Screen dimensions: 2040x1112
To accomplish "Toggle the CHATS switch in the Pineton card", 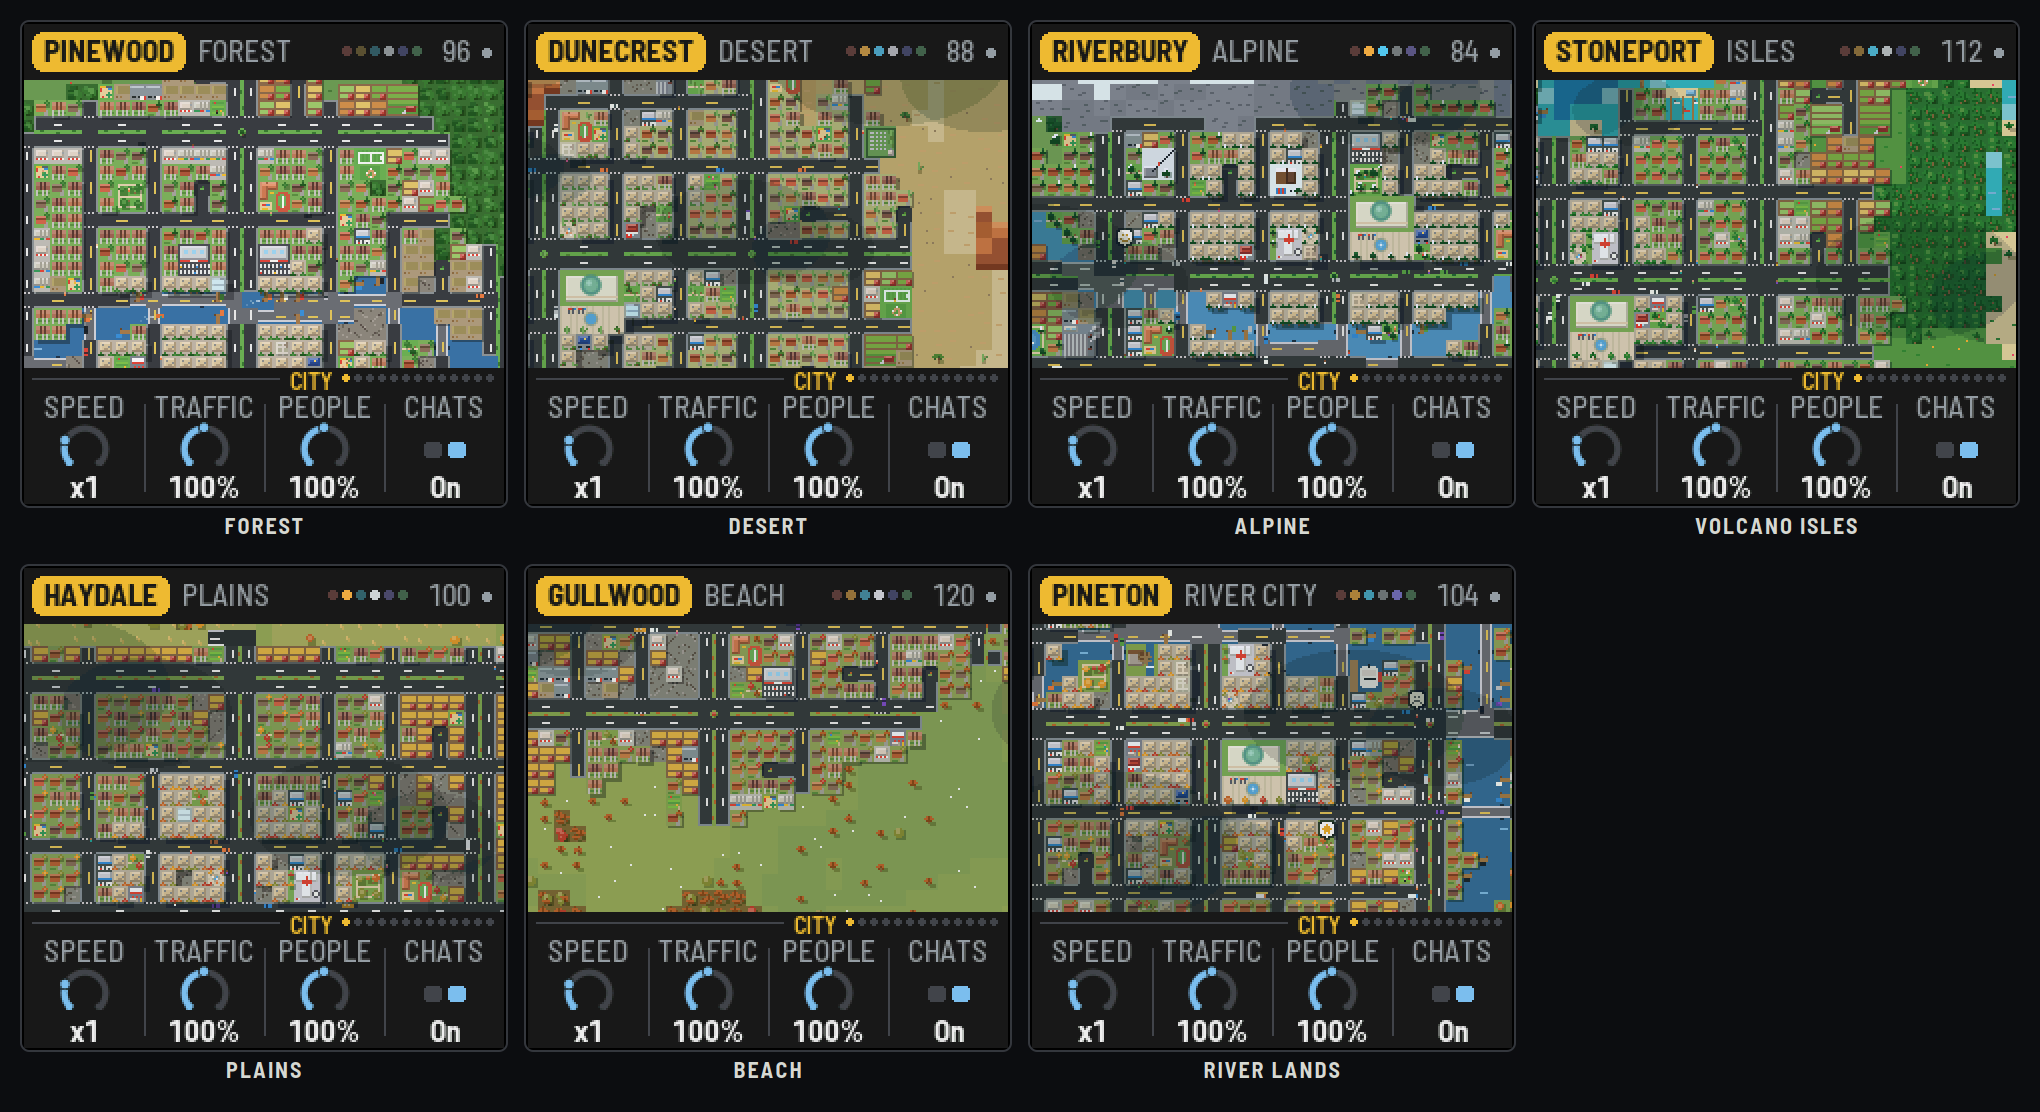I will tap(1453, 994).
